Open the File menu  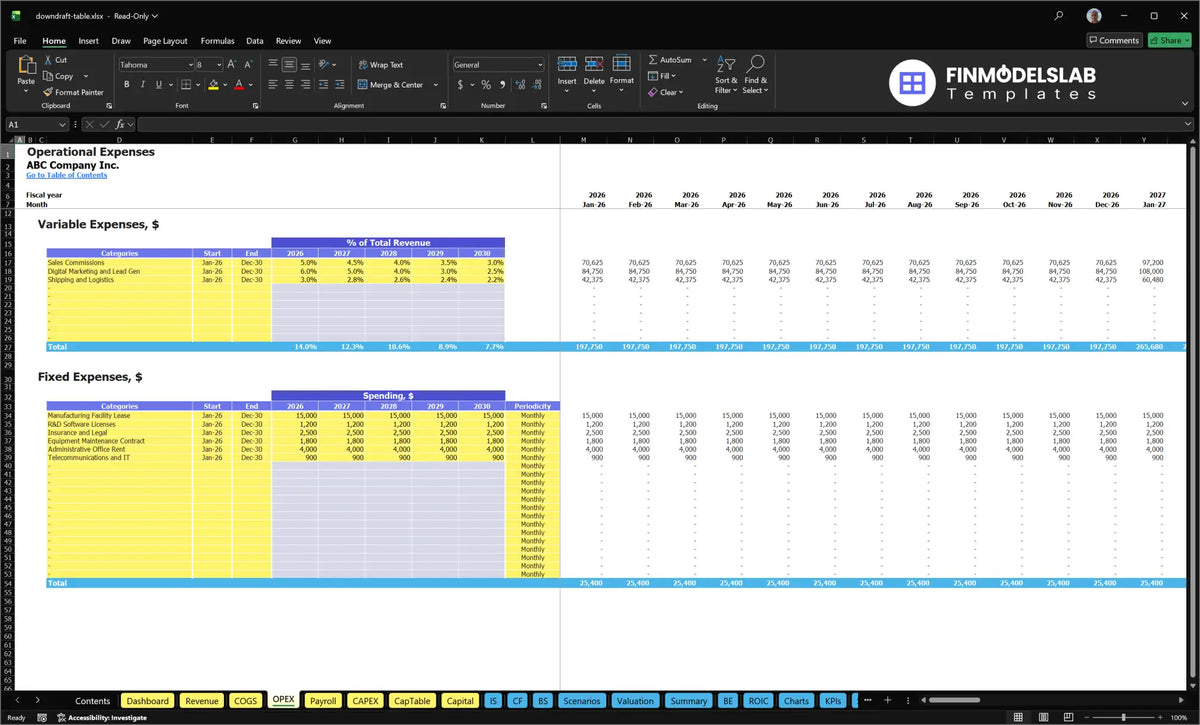tap(20, 41)
